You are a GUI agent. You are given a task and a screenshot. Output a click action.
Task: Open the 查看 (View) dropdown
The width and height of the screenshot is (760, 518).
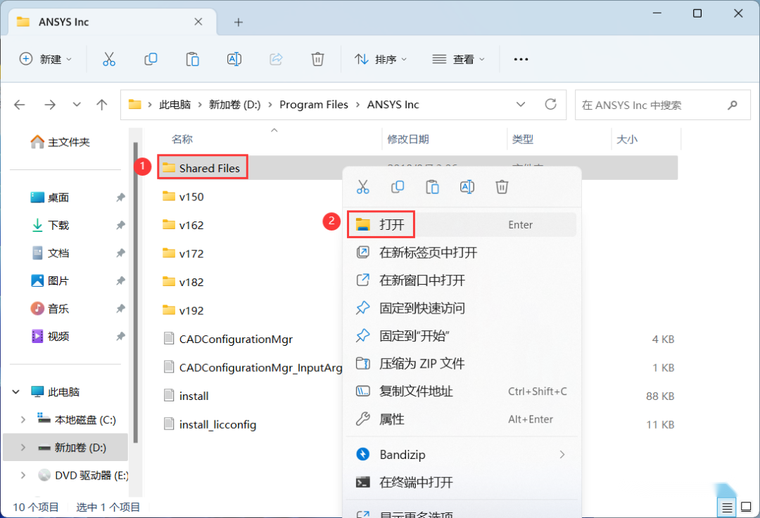coord(459,59)
